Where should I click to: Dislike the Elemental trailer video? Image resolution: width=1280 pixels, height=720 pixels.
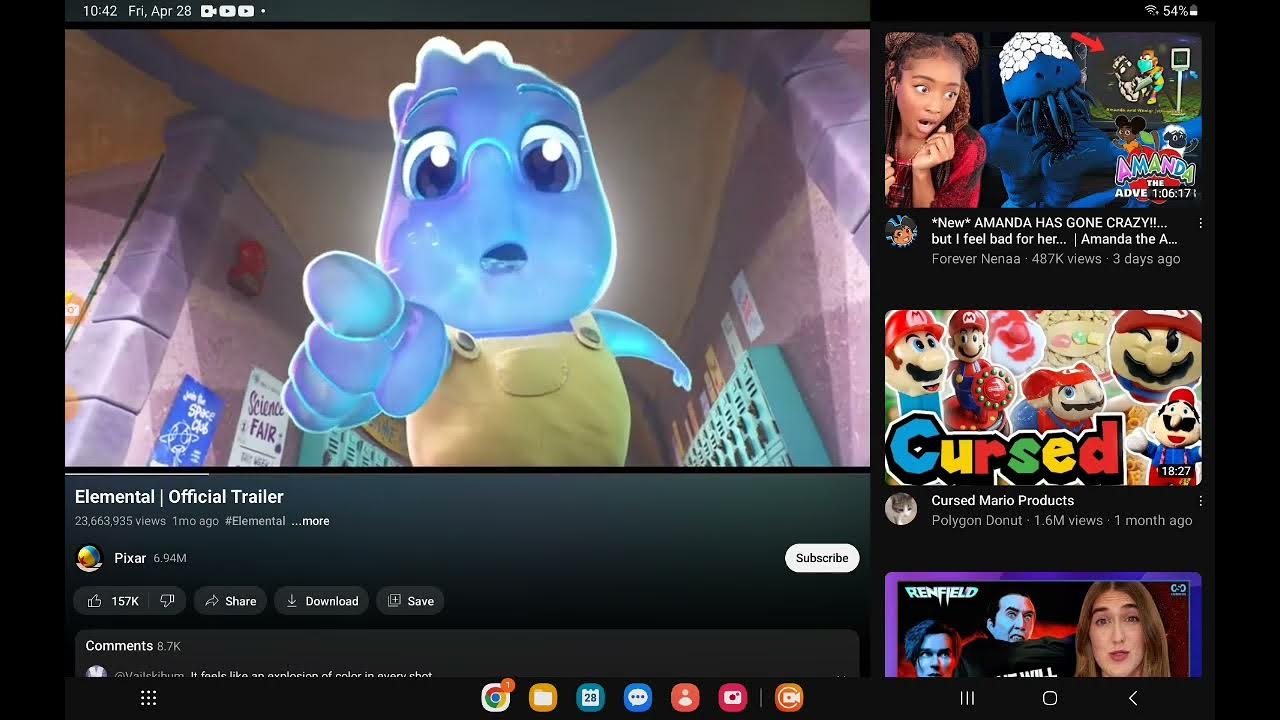pyautogui.click(x=168, y=601)
